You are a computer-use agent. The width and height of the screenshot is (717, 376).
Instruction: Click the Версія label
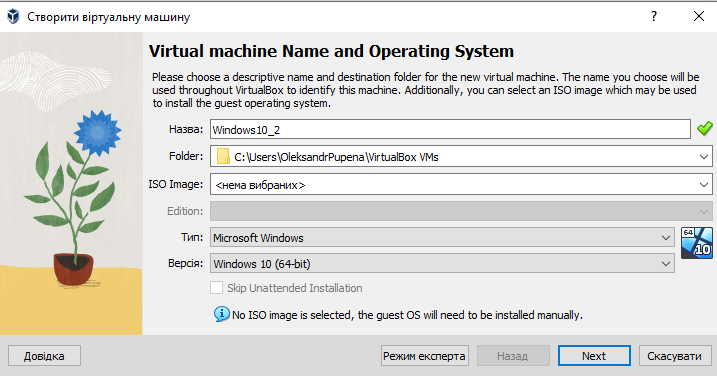click(186, 263)
